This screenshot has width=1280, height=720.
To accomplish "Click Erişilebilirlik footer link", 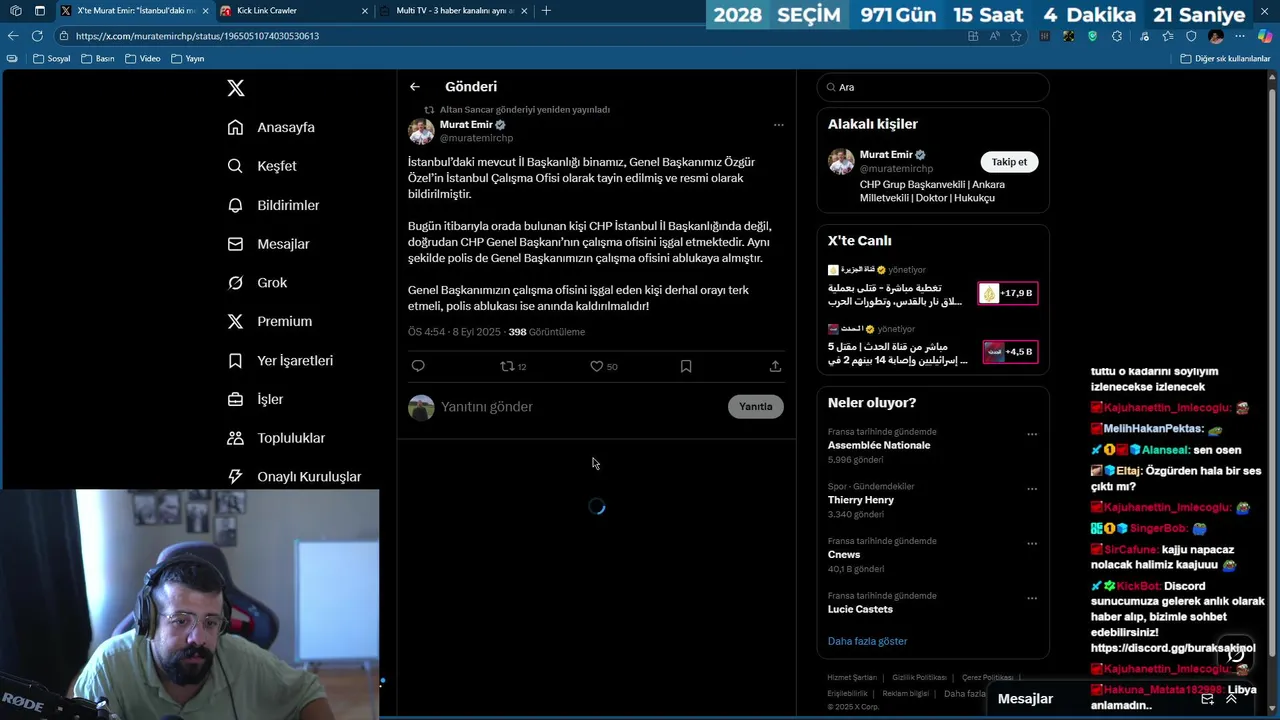I will (847, 694).
